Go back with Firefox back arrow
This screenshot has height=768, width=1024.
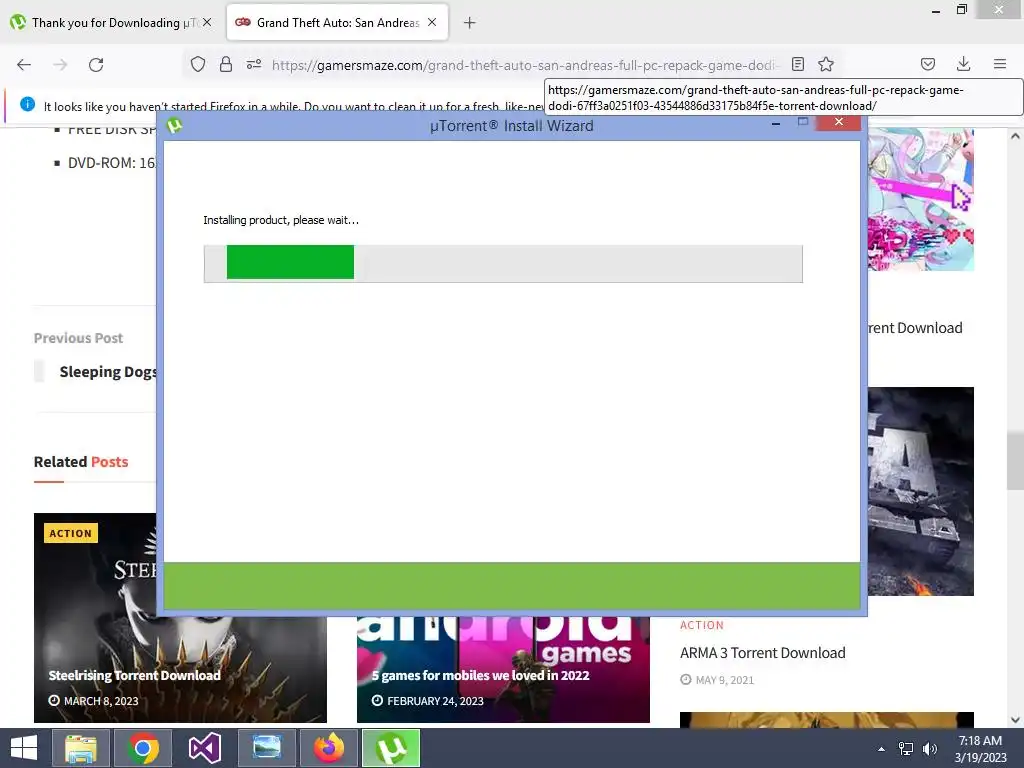(24, 65)
